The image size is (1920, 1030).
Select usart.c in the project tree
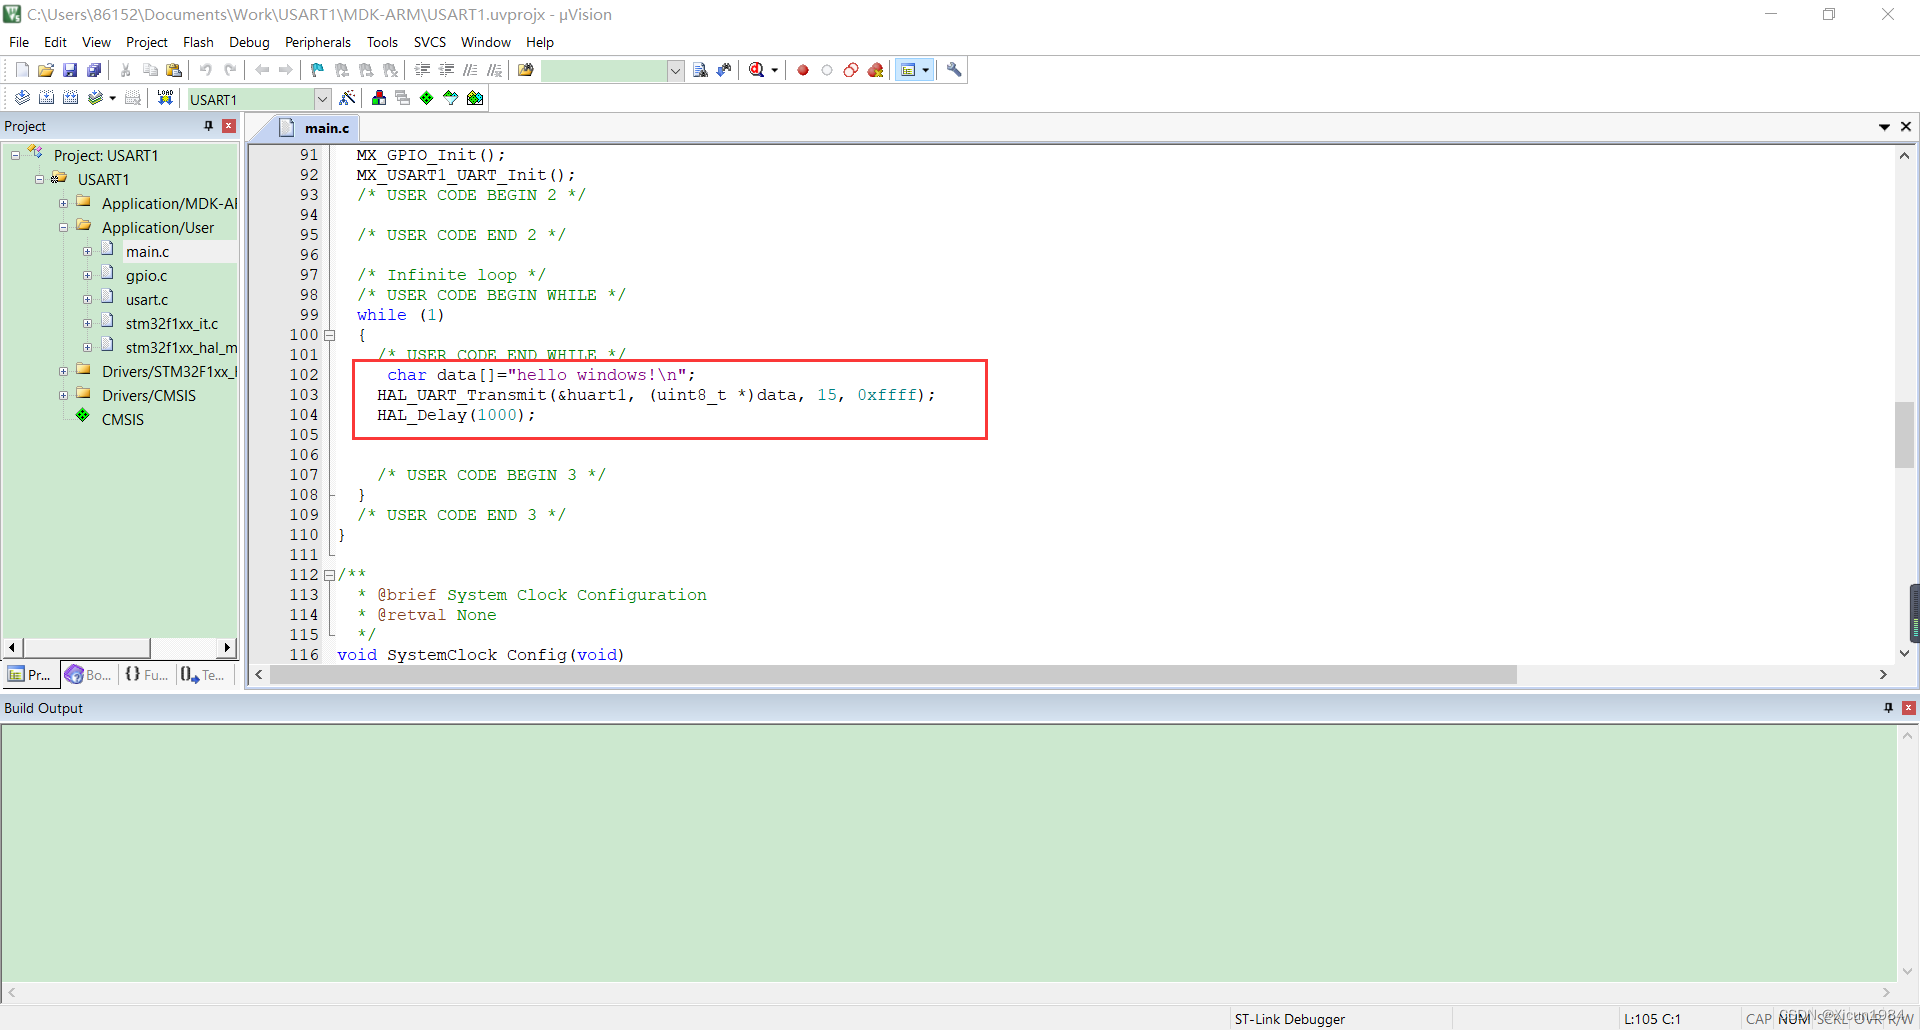146,299
